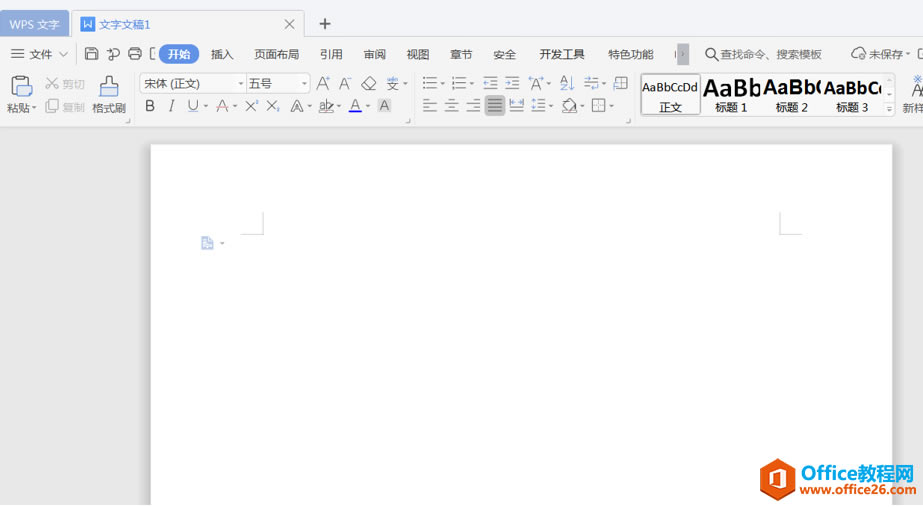Click the strikethrough A icon

coord(222,106)
